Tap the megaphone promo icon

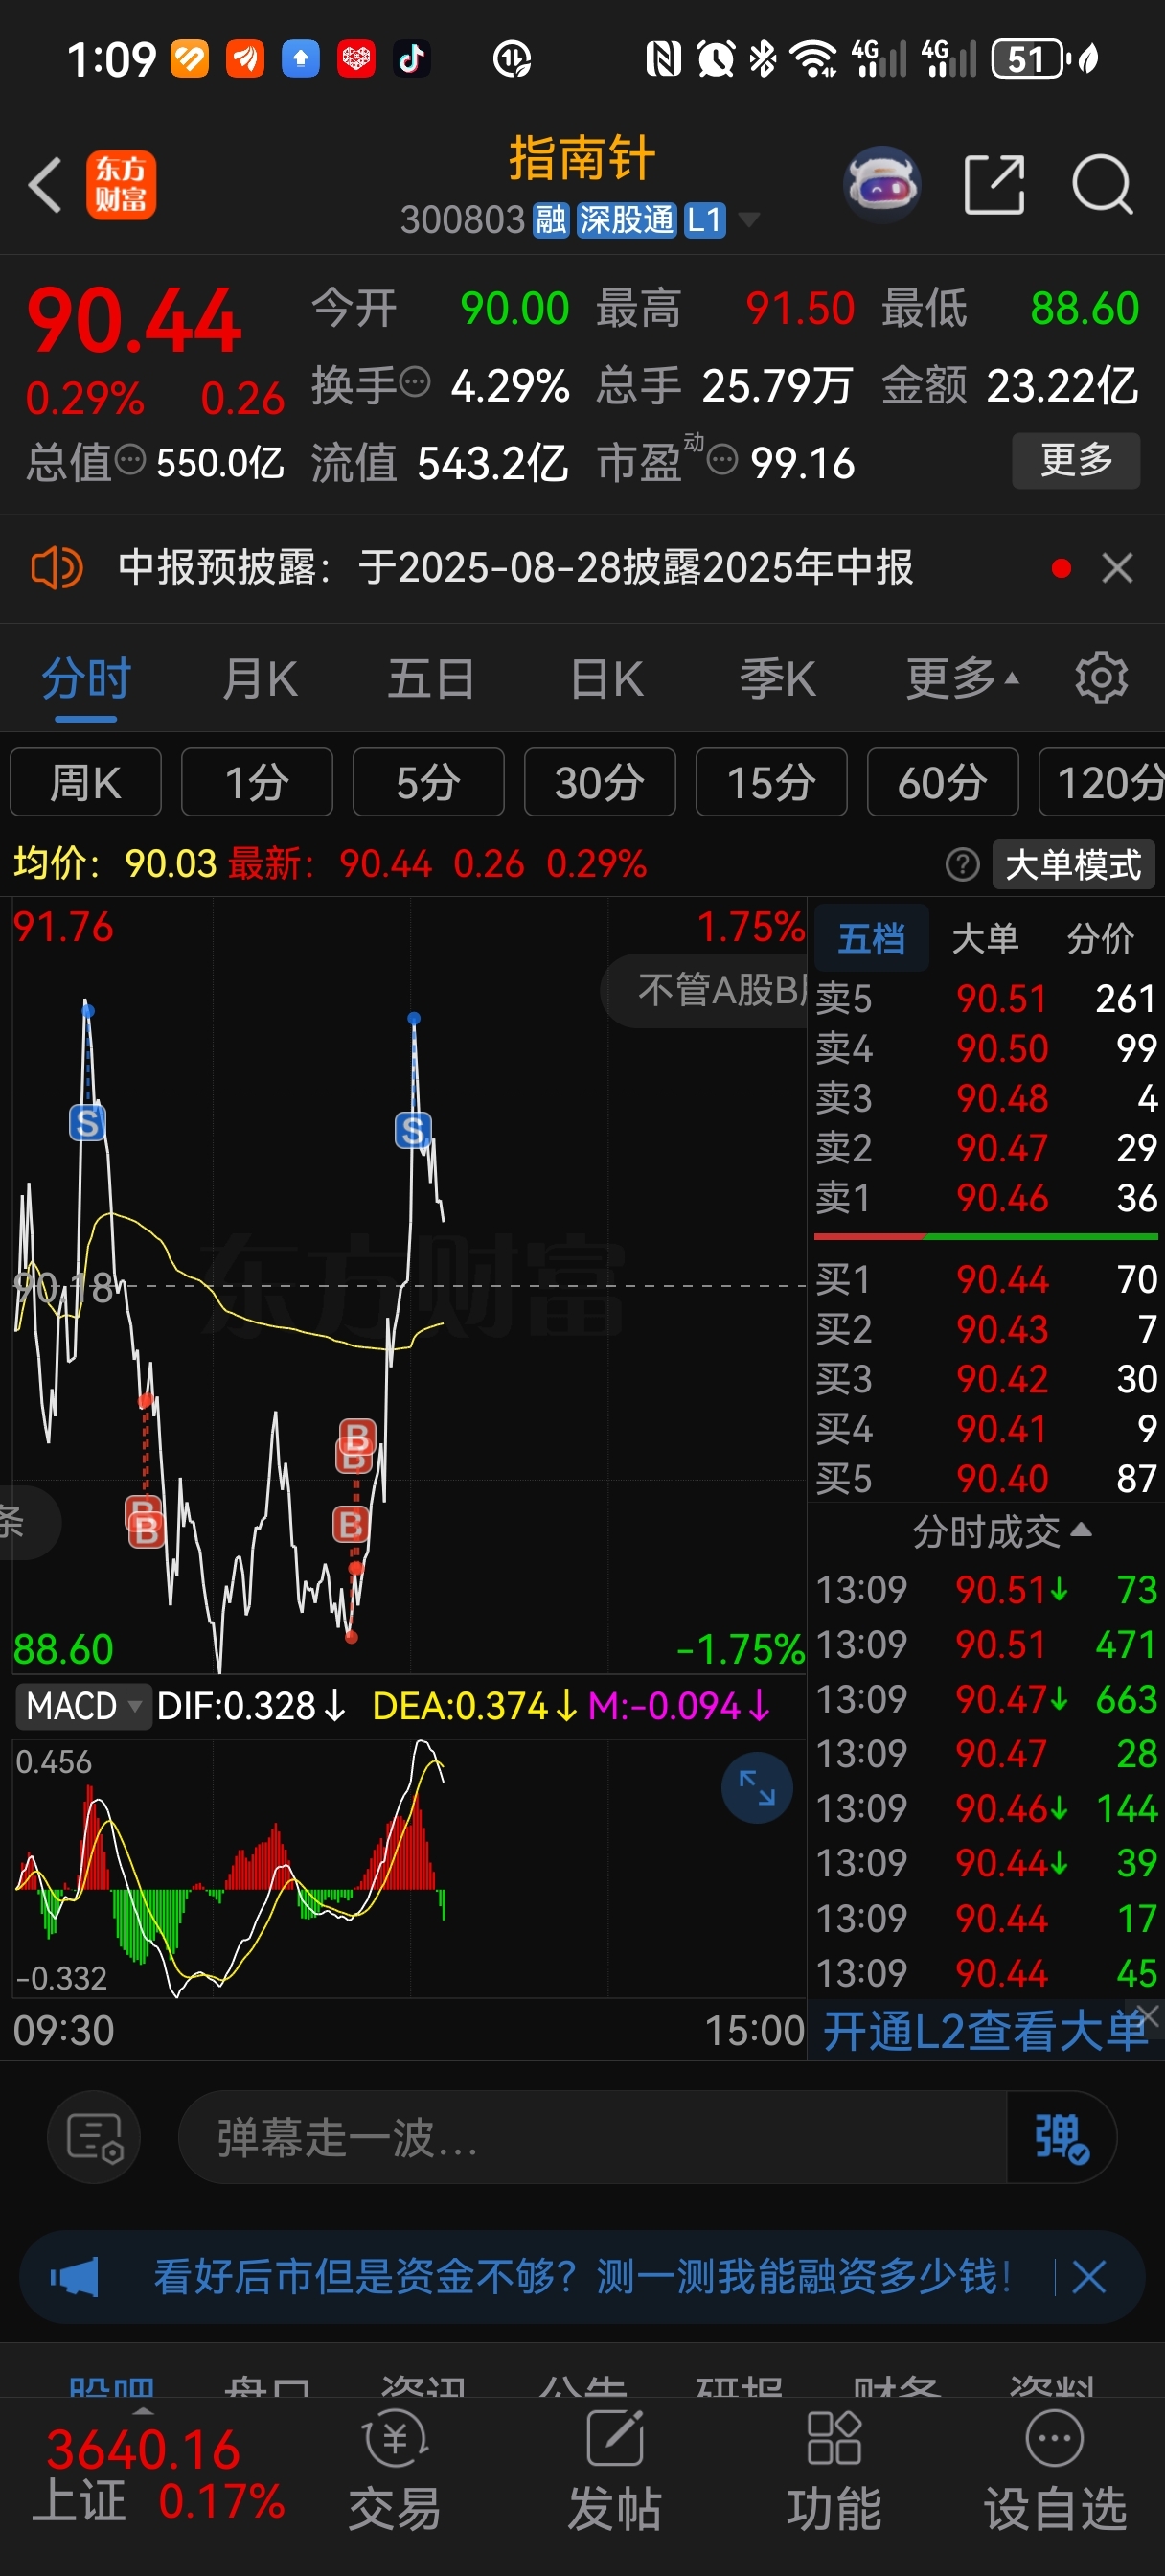pyautogui.click(x=75, y=2277)
